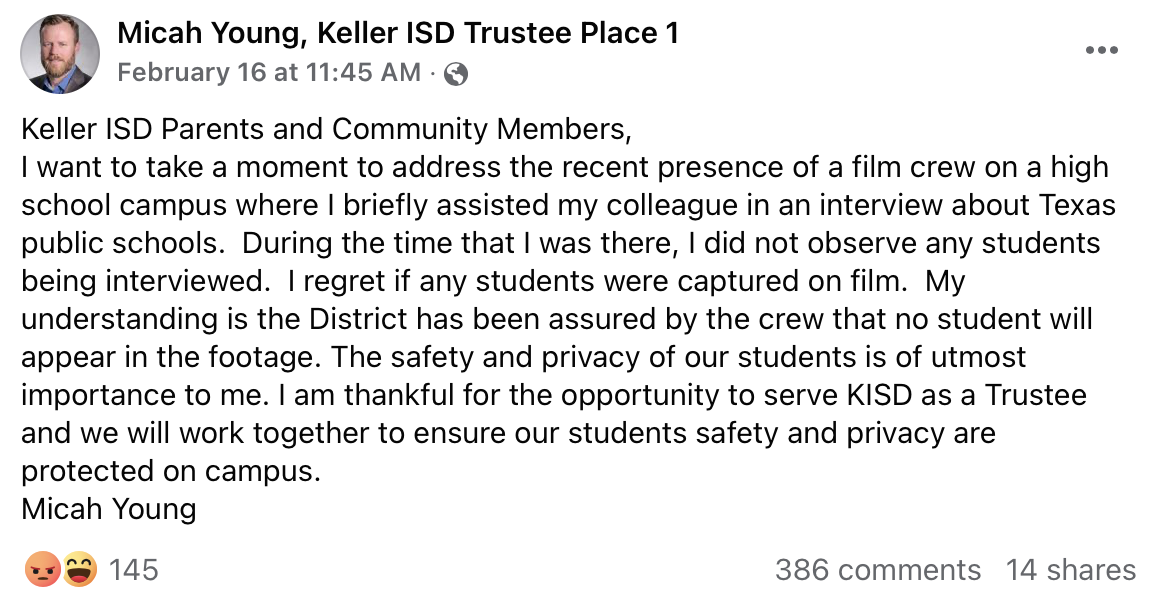
Task: Open Micah Young's profile photo
Action: pyautogui.click(x=60, y=54)
